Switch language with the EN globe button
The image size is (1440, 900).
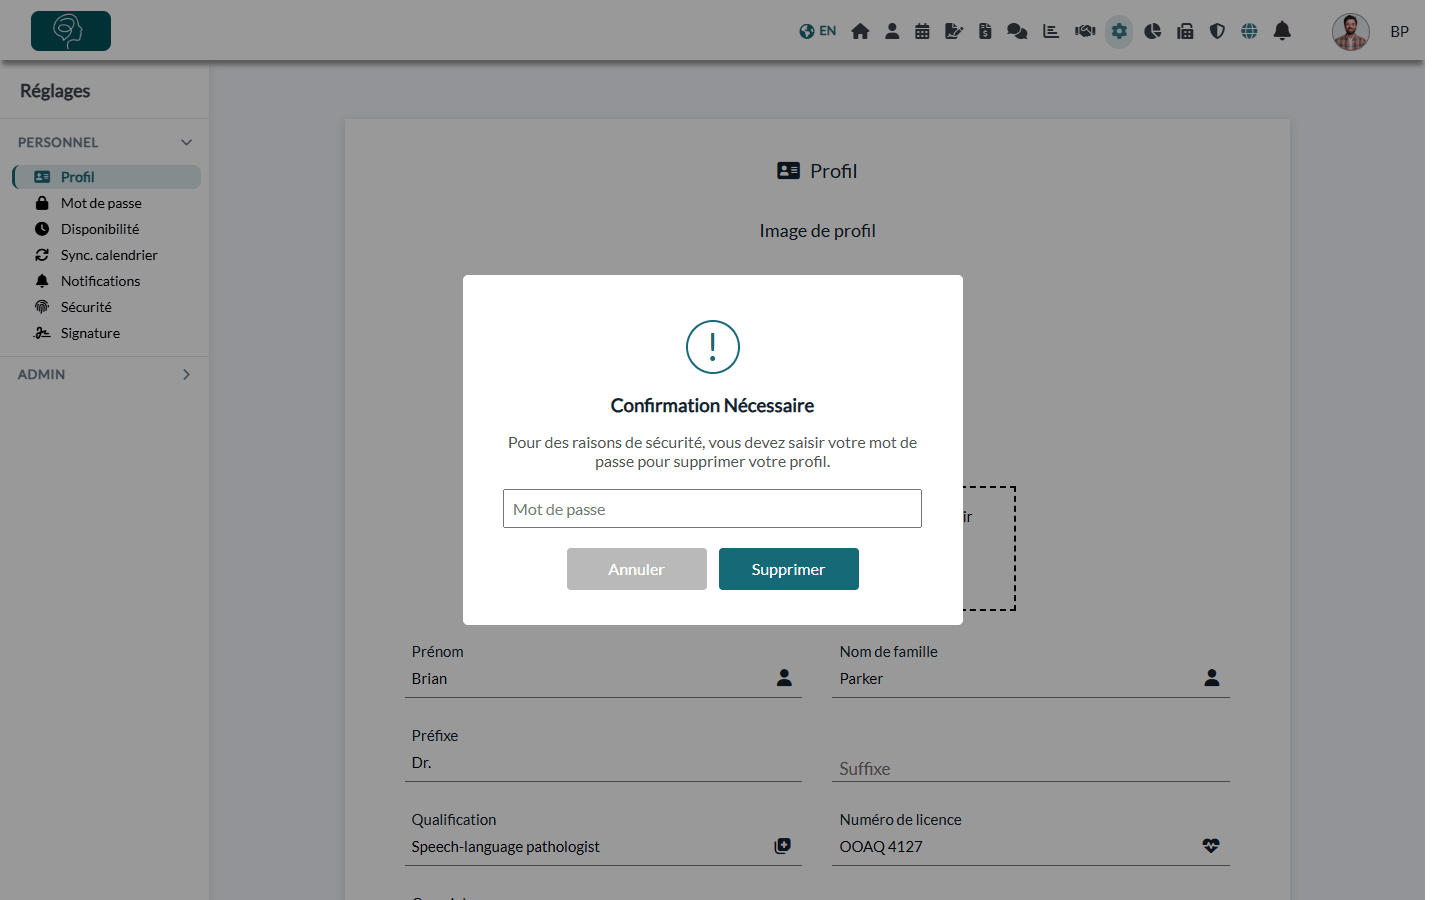click(x=817, y=31)
